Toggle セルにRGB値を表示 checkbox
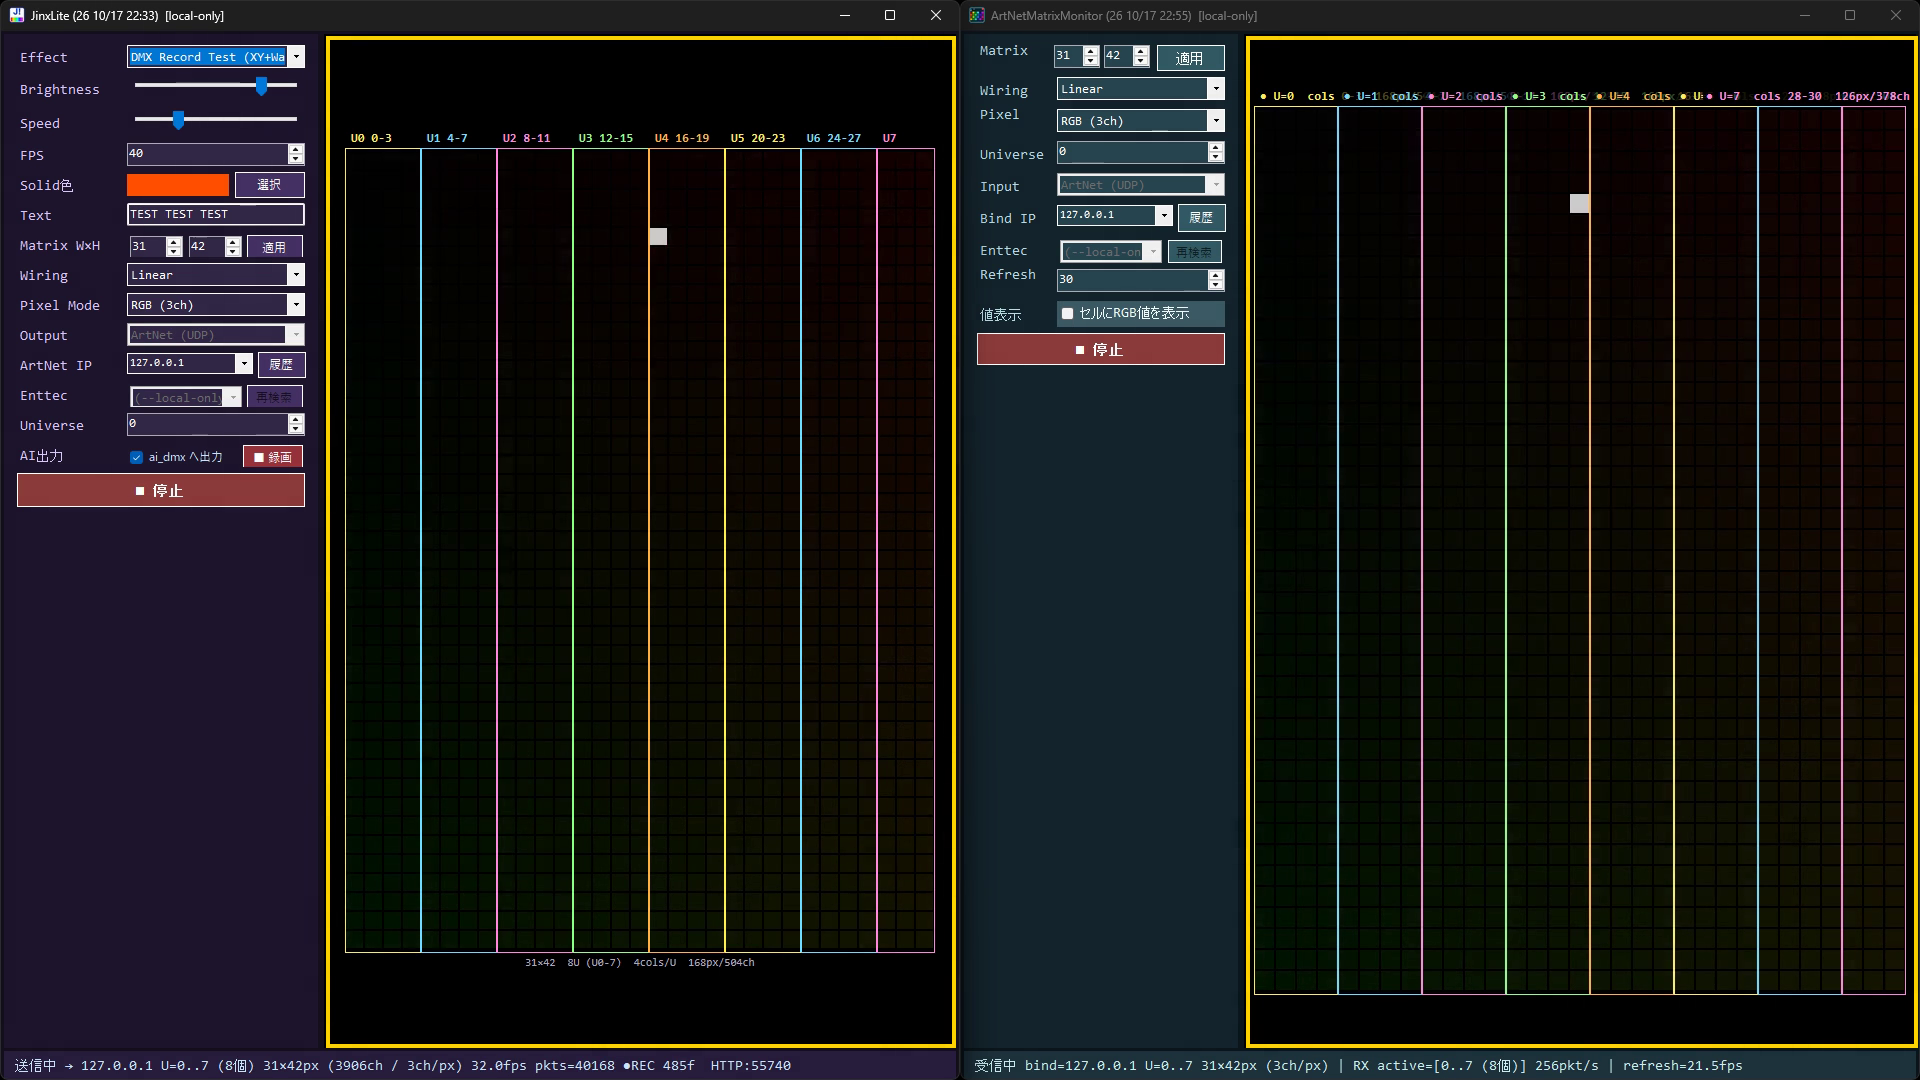Viewport: 1920px width, 1080px height. 1067,314
